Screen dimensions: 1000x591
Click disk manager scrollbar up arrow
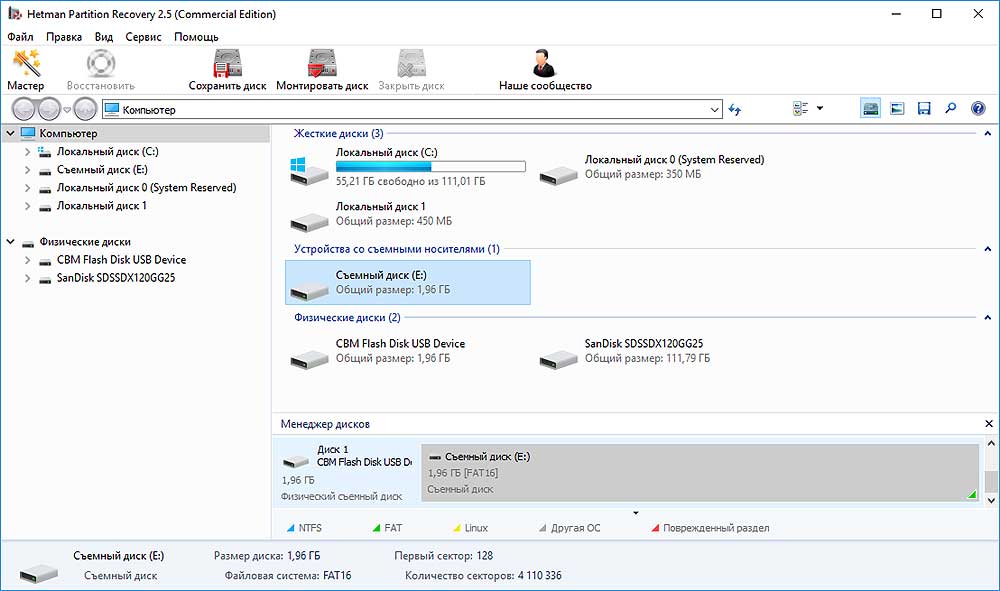(x=990, y=444)
